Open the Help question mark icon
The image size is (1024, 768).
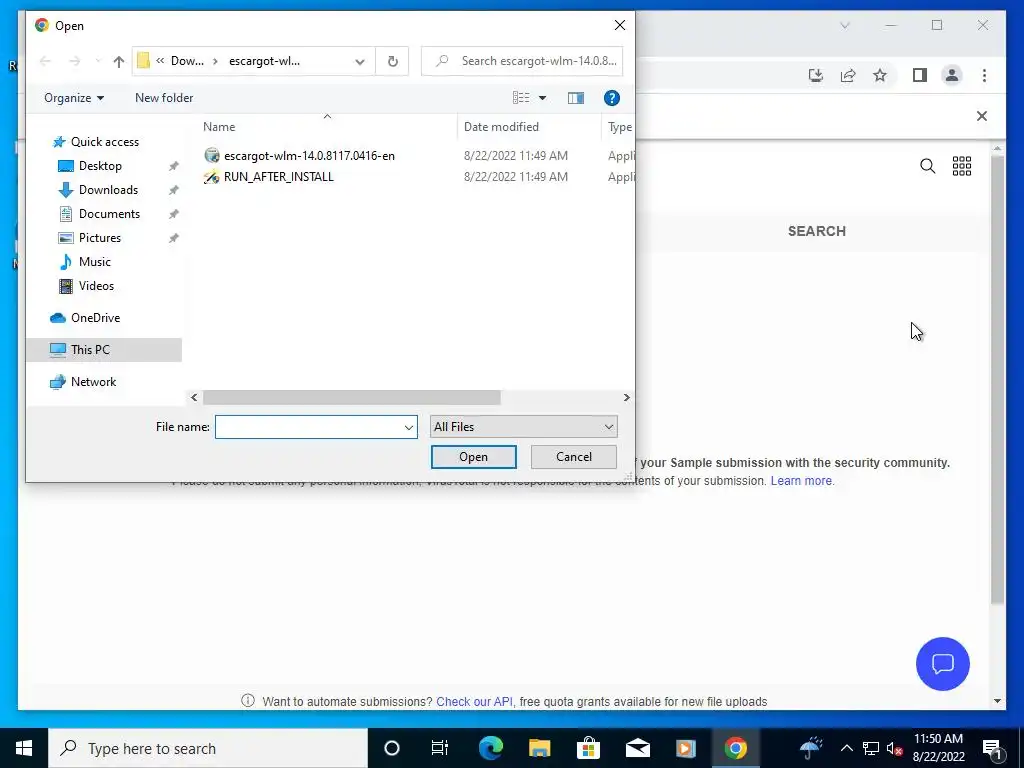(x=611, y=98)
